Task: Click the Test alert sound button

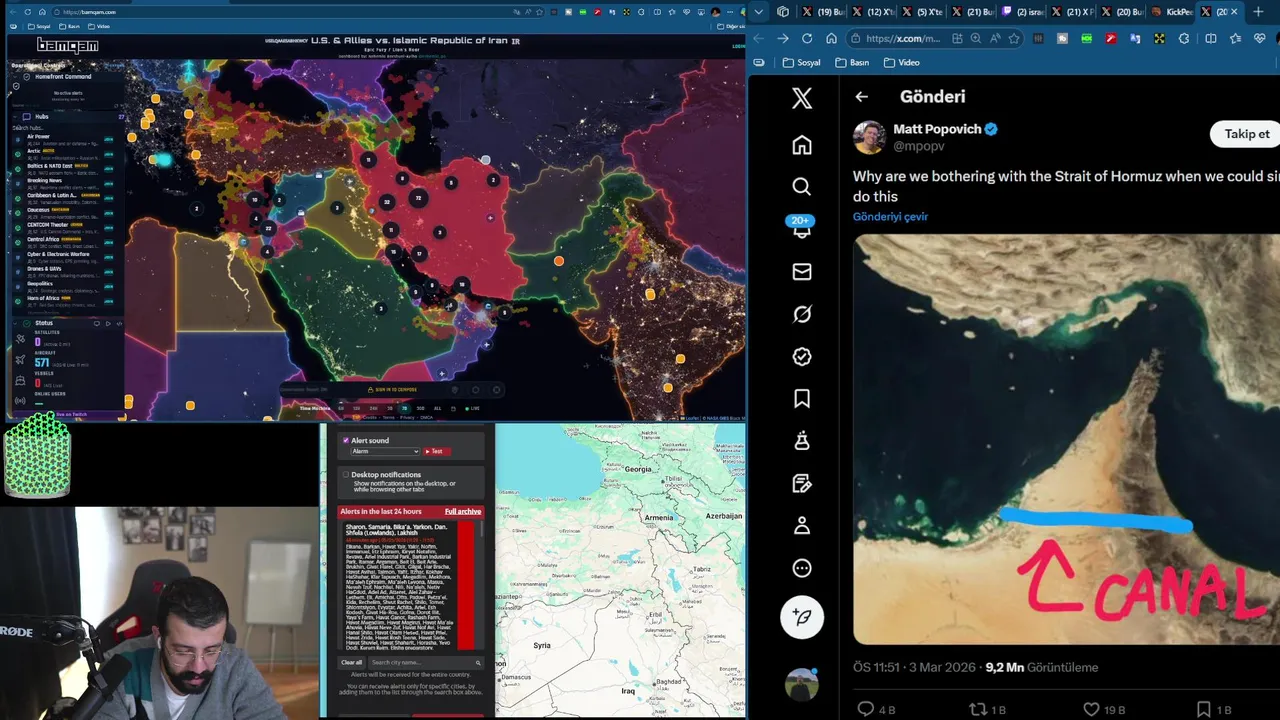Action: 436,451
